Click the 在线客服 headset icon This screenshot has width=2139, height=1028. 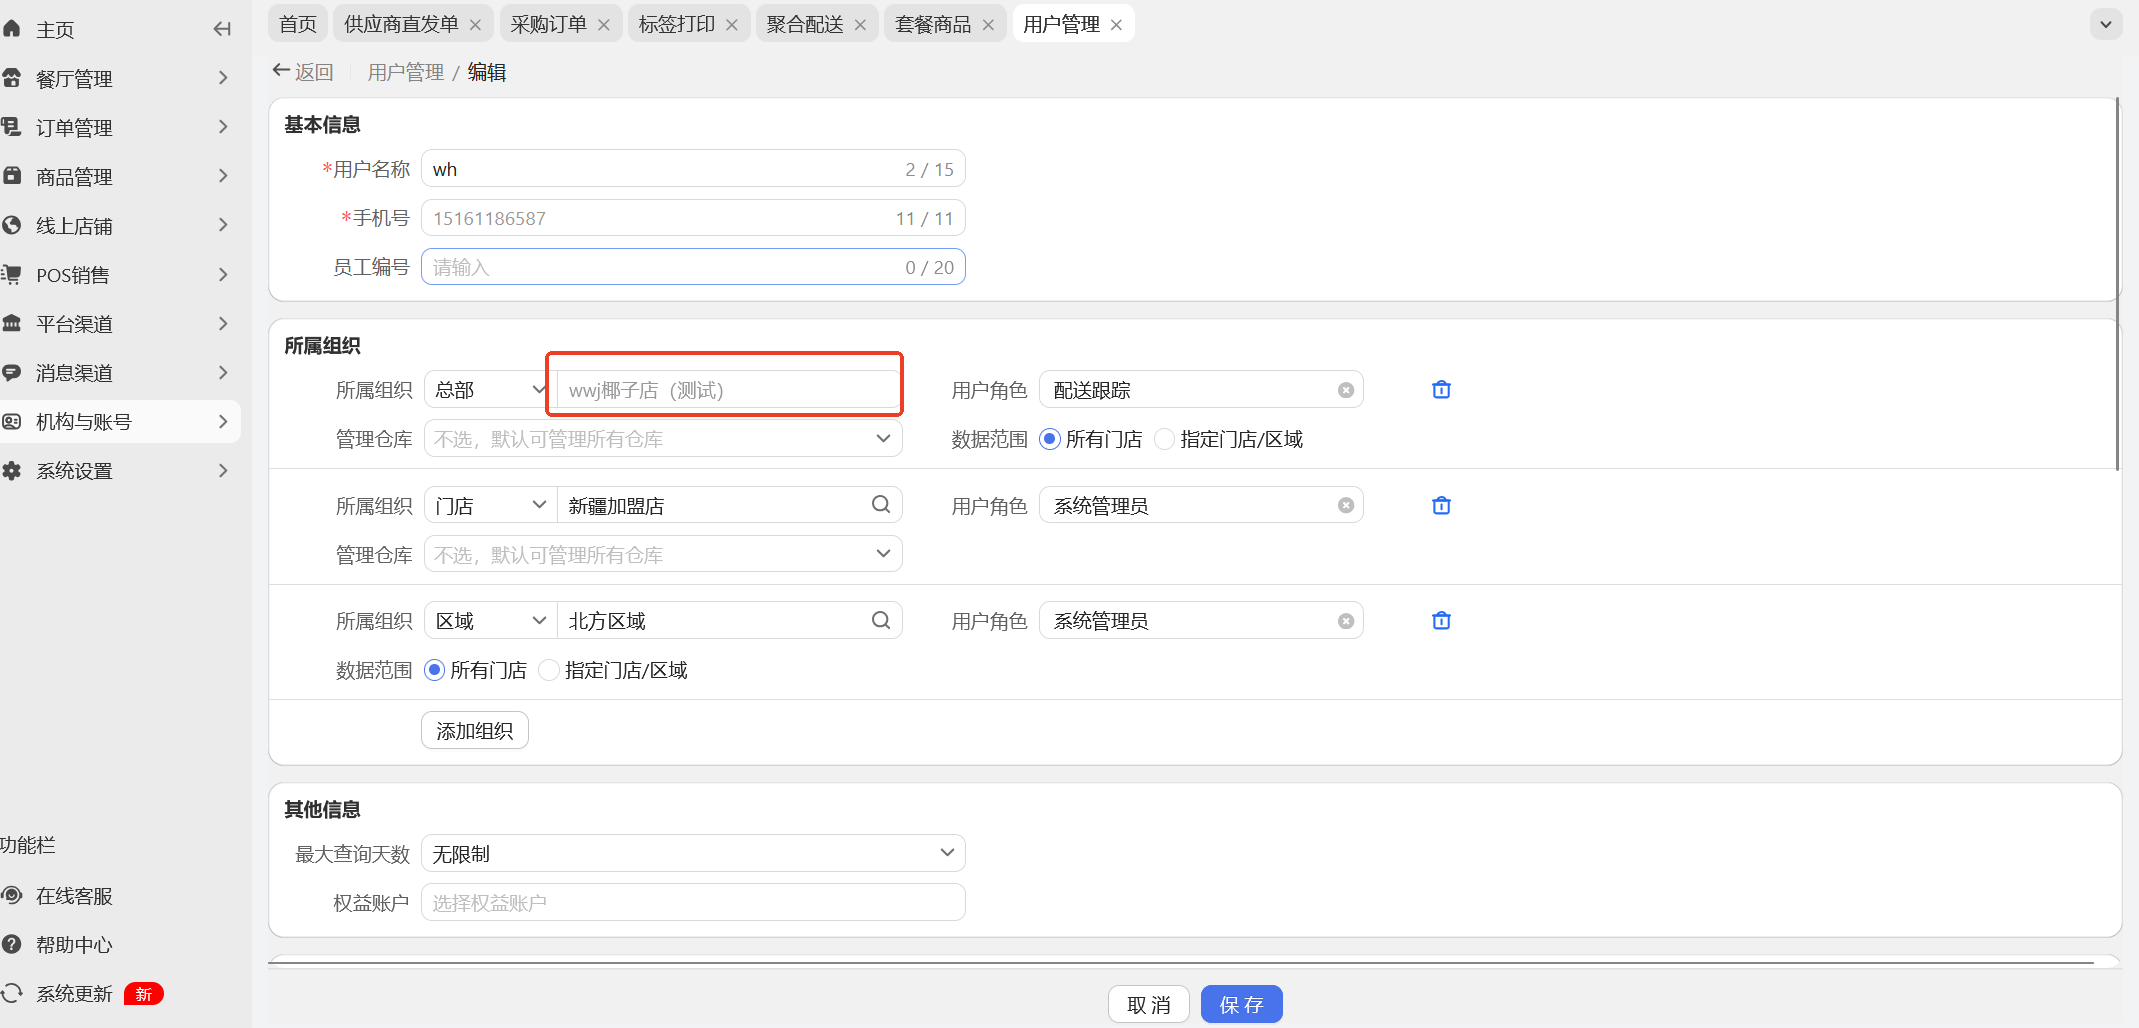(12, 895)
